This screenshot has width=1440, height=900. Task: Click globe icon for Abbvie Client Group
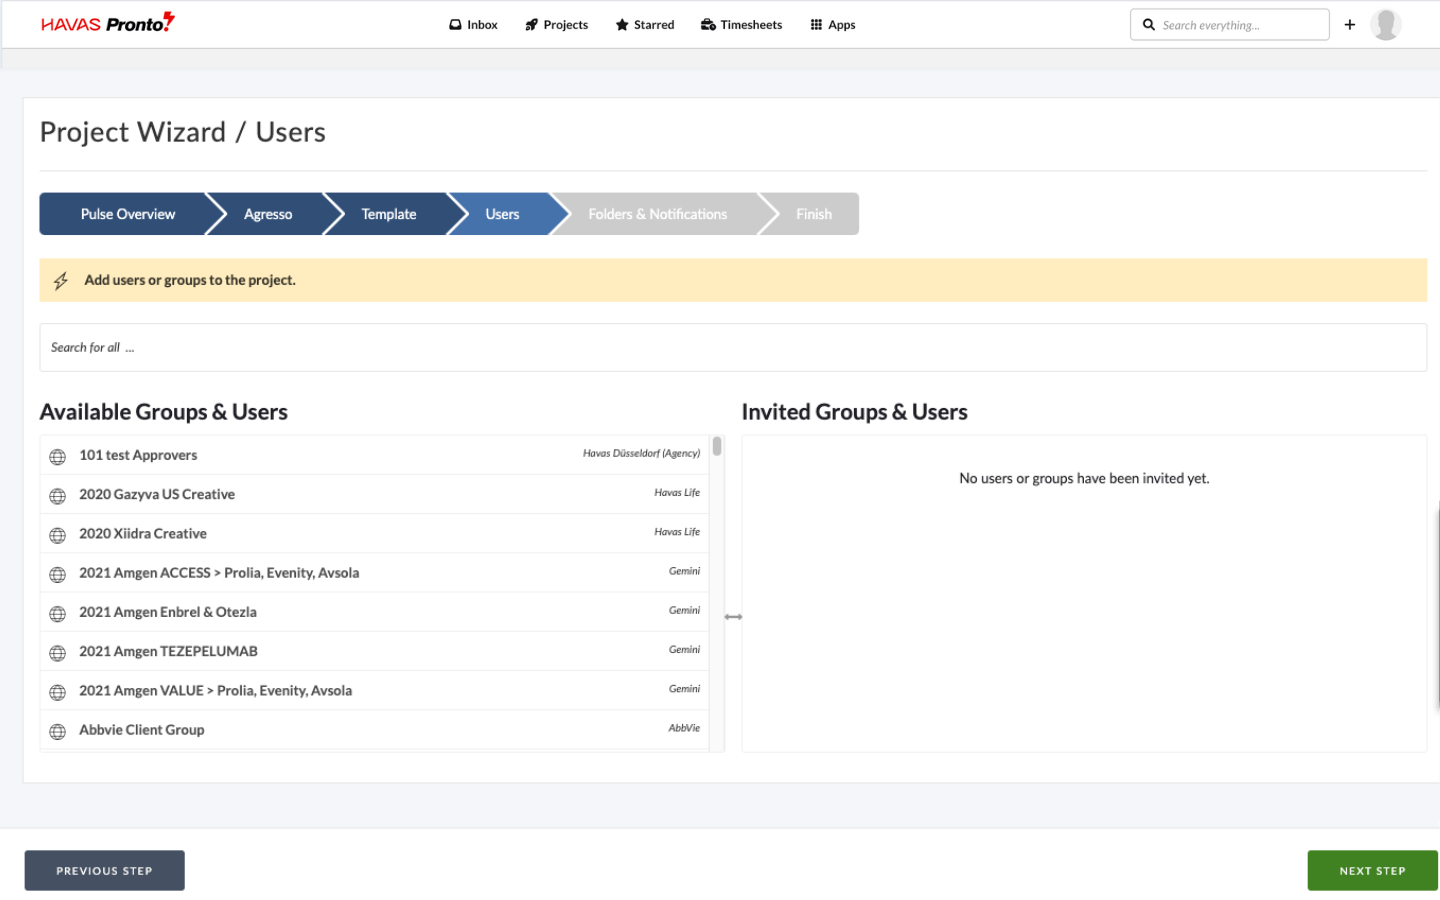coord(58,732)
